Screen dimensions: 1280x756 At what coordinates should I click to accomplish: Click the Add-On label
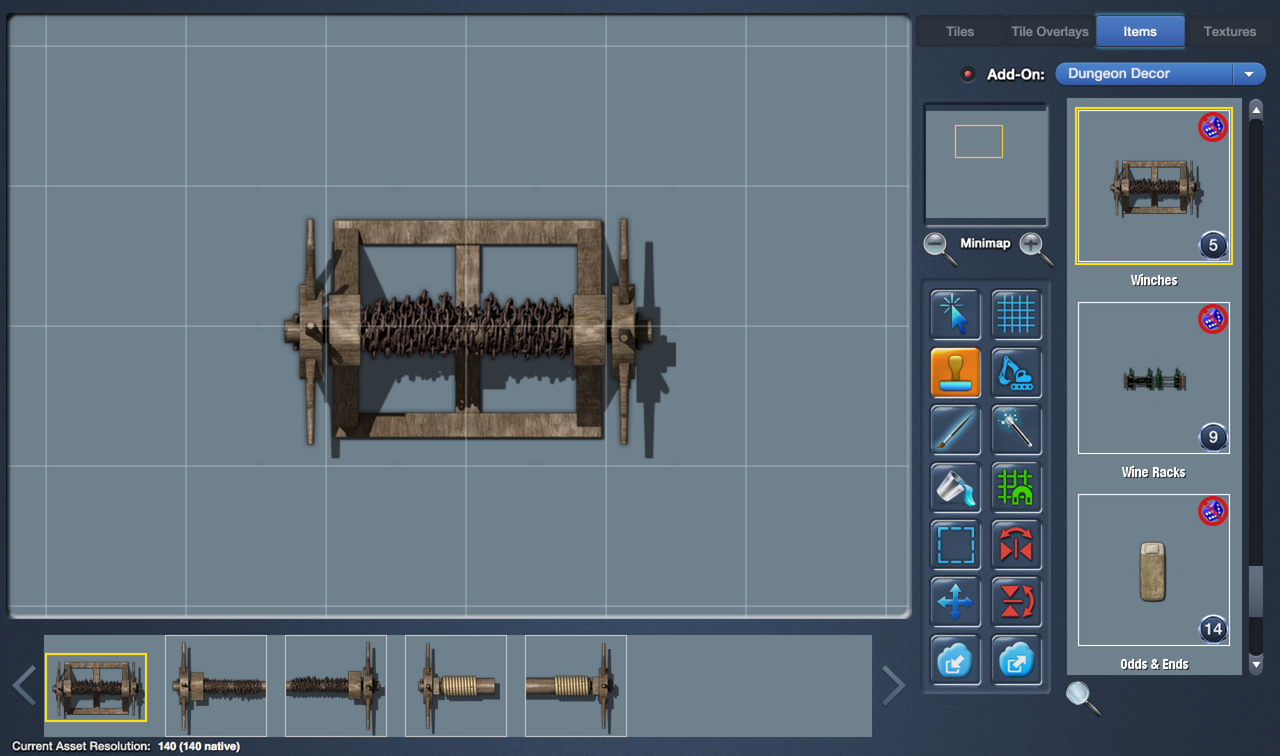[x=1015, y=74]
